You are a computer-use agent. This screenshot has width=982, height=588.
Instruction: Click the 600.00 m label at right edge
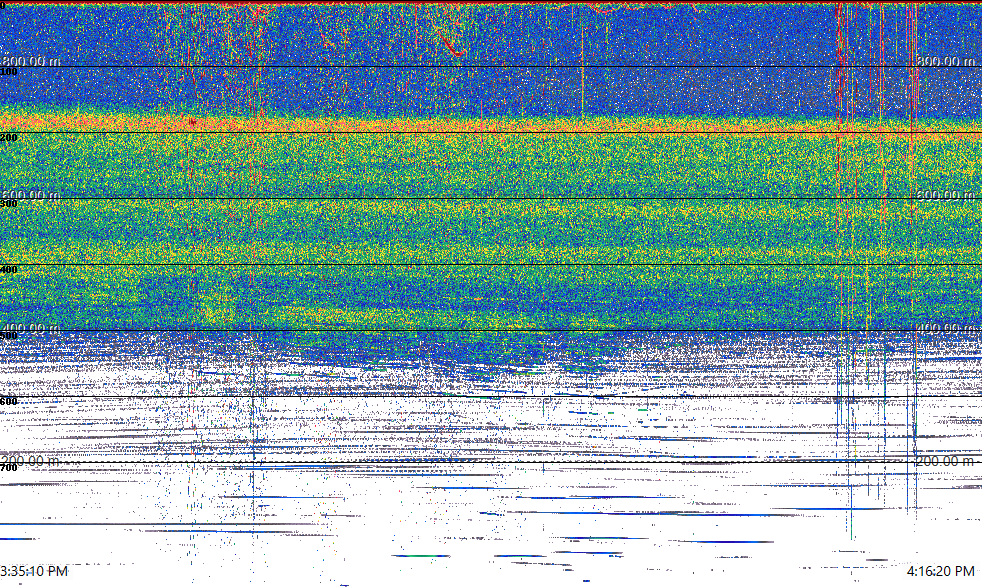click(946, 195)
